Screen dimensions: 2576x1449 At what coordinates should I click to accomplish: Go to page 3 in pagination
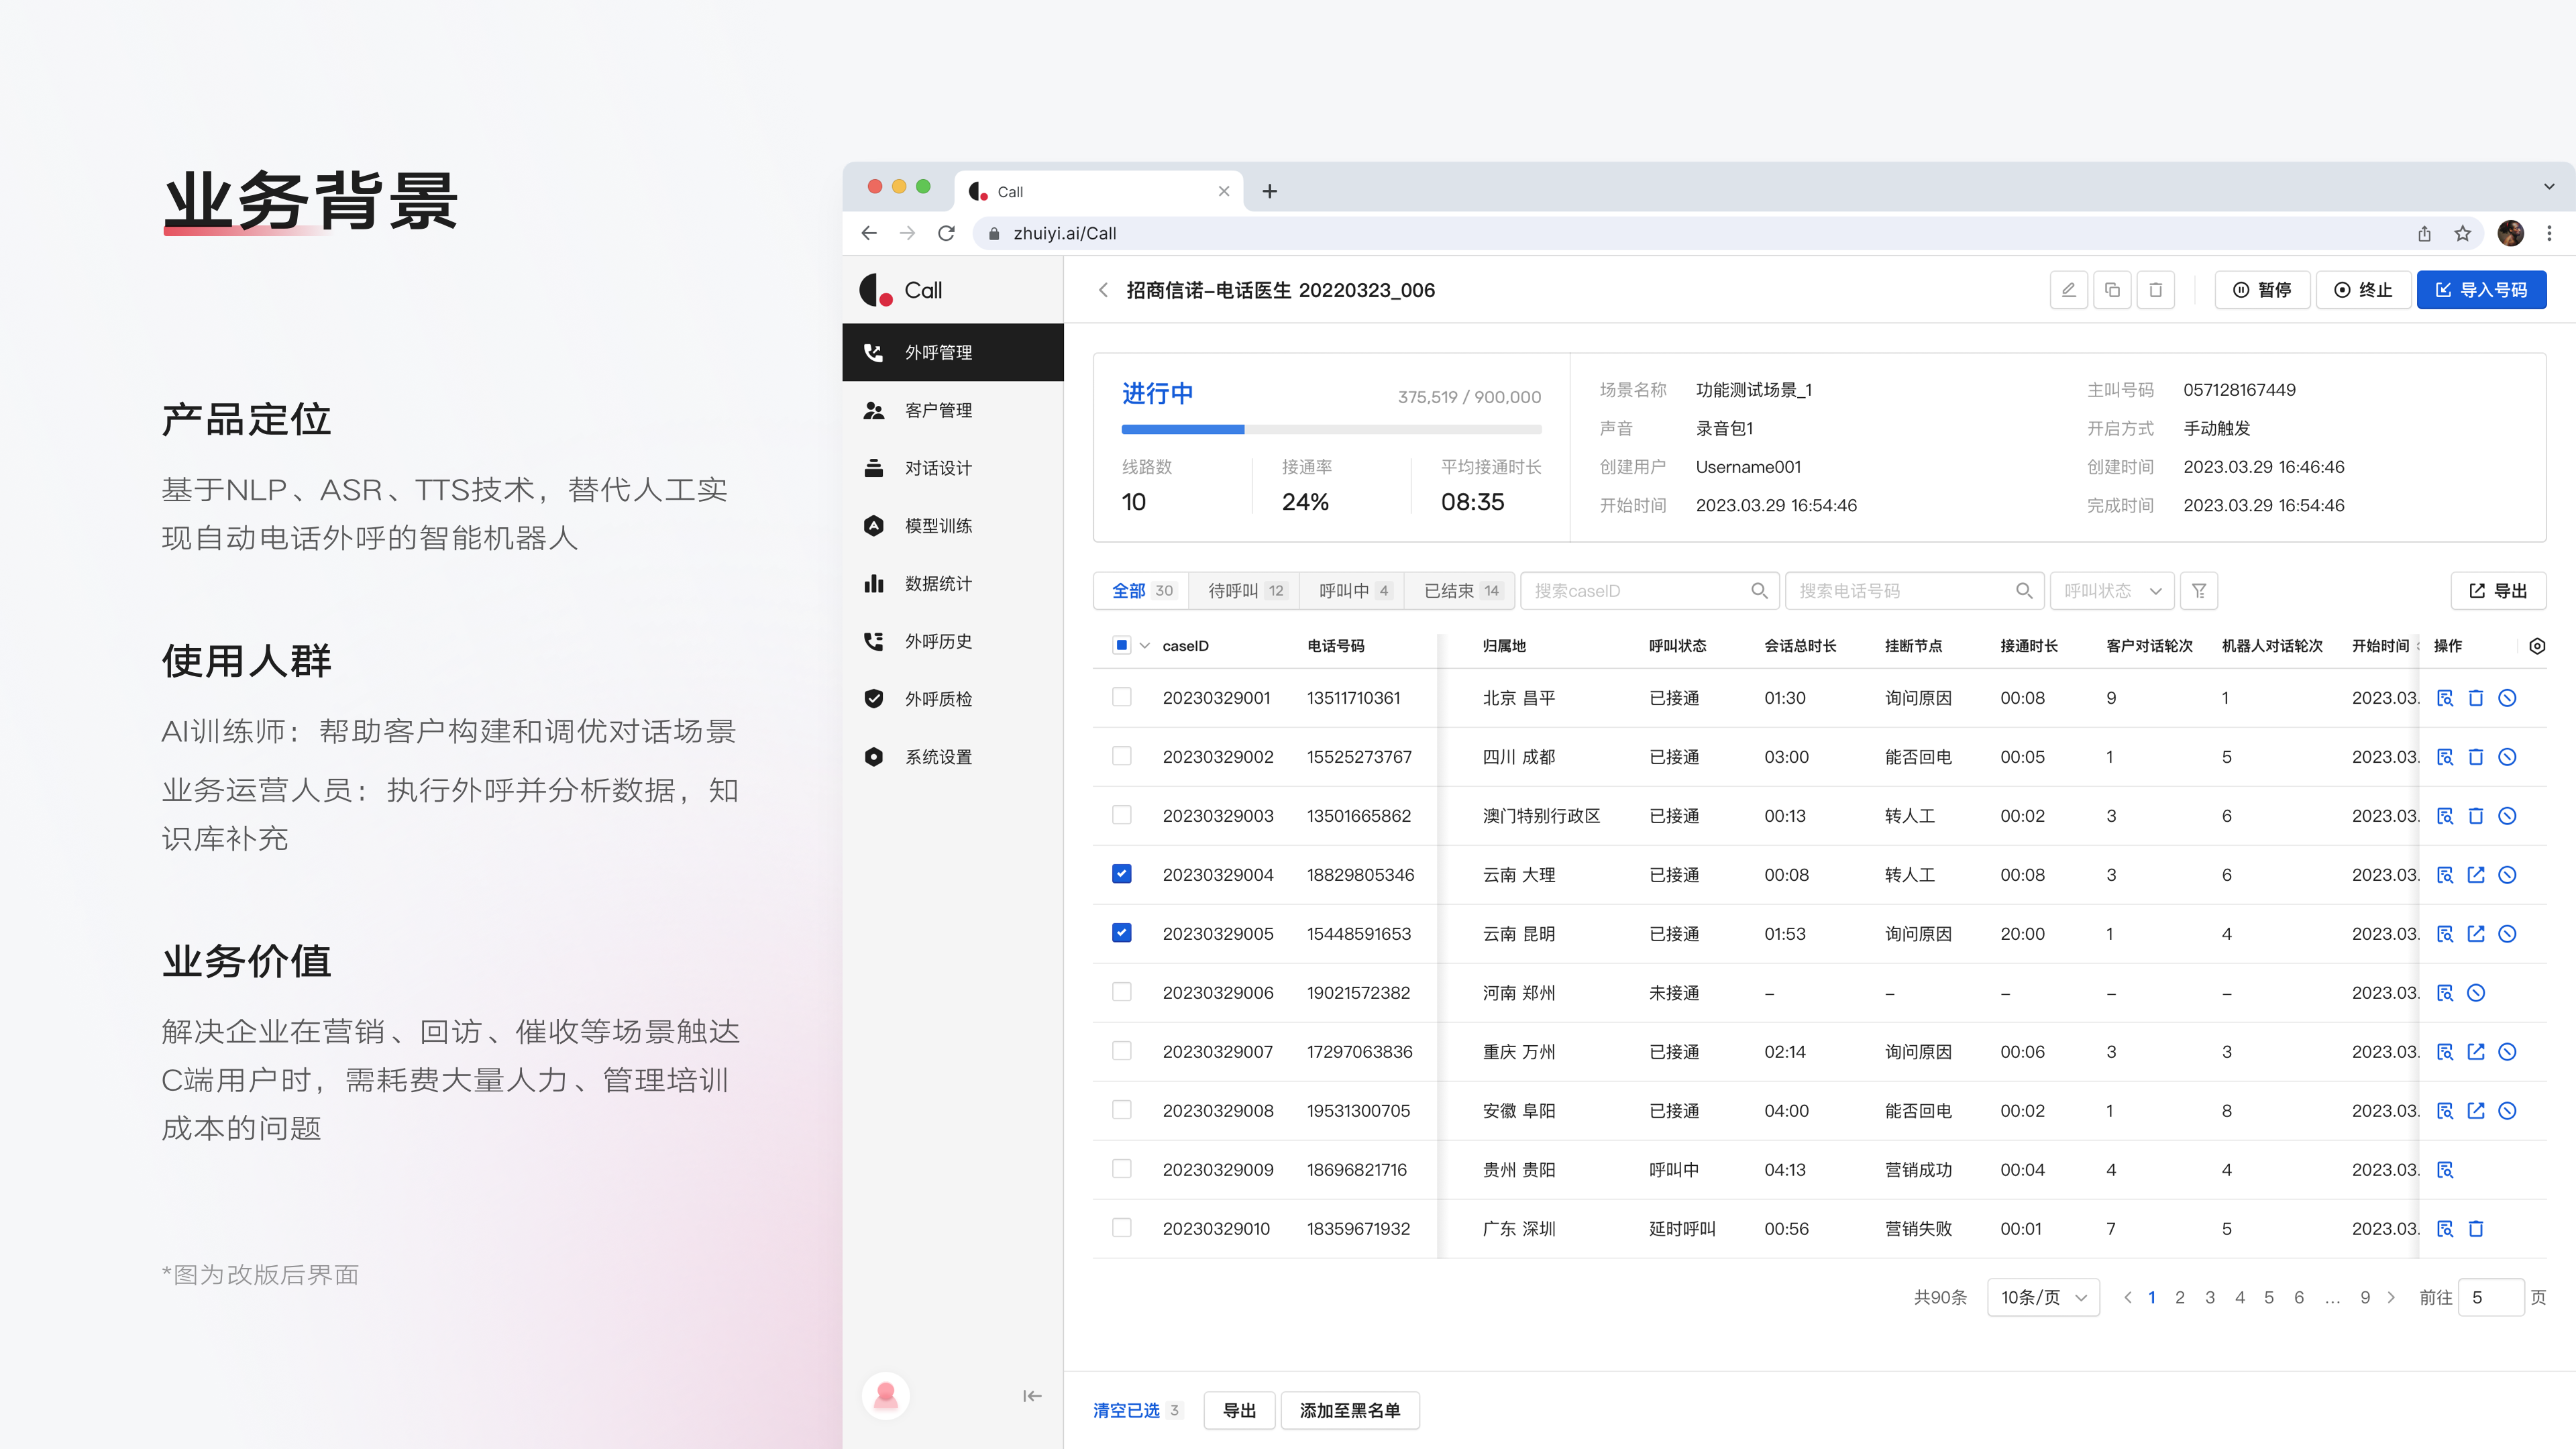point(2210,1298)
